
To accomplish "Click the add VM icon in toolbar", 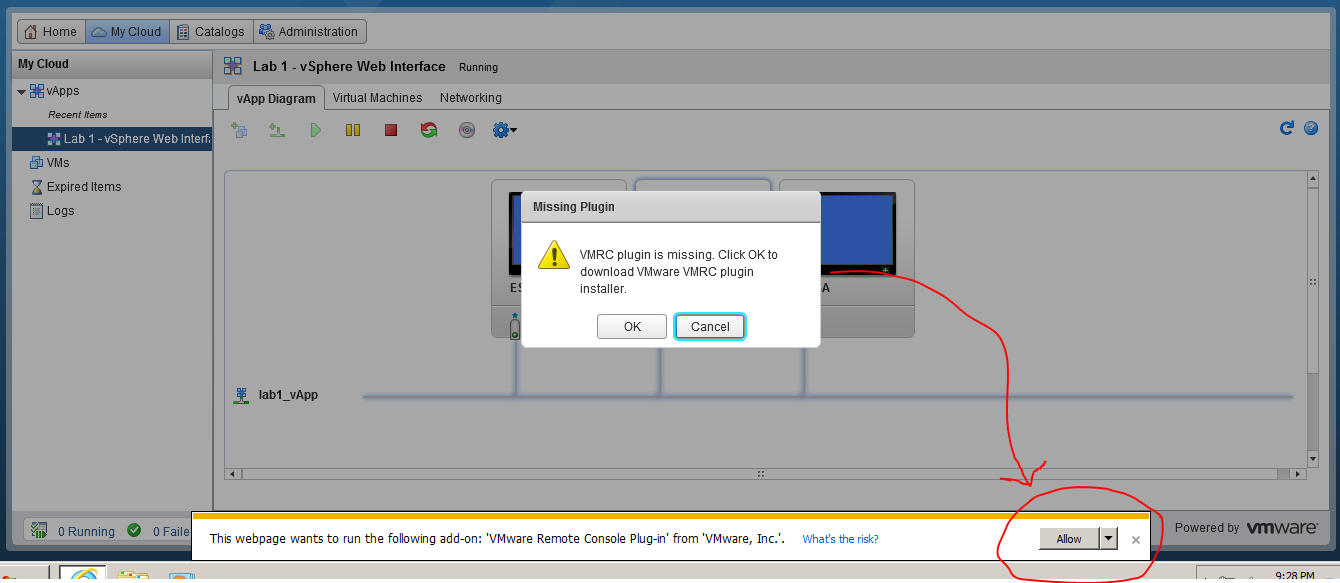I will [239, 130].
